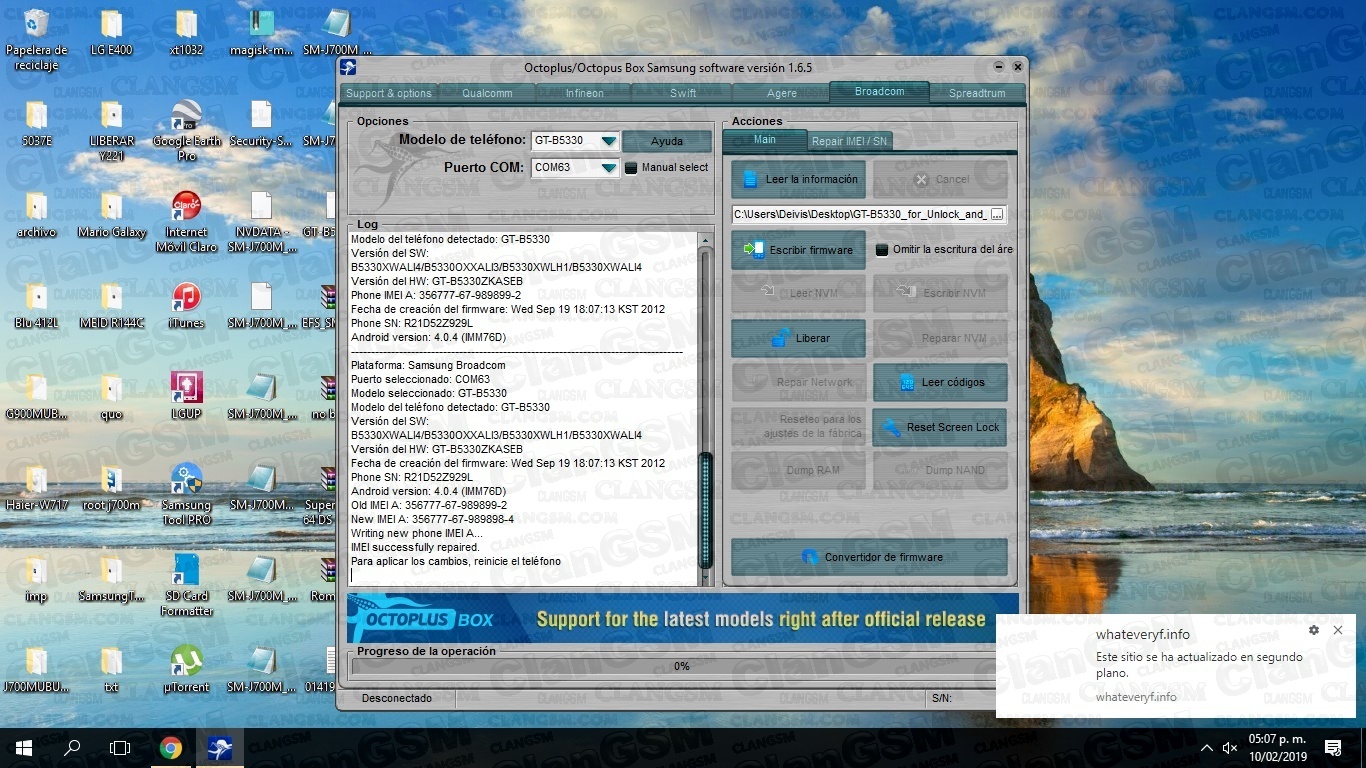Click the Leer códigos button
Image resolution: width=1366 pixels, height=768 pixels.
(x=939, y=382)
